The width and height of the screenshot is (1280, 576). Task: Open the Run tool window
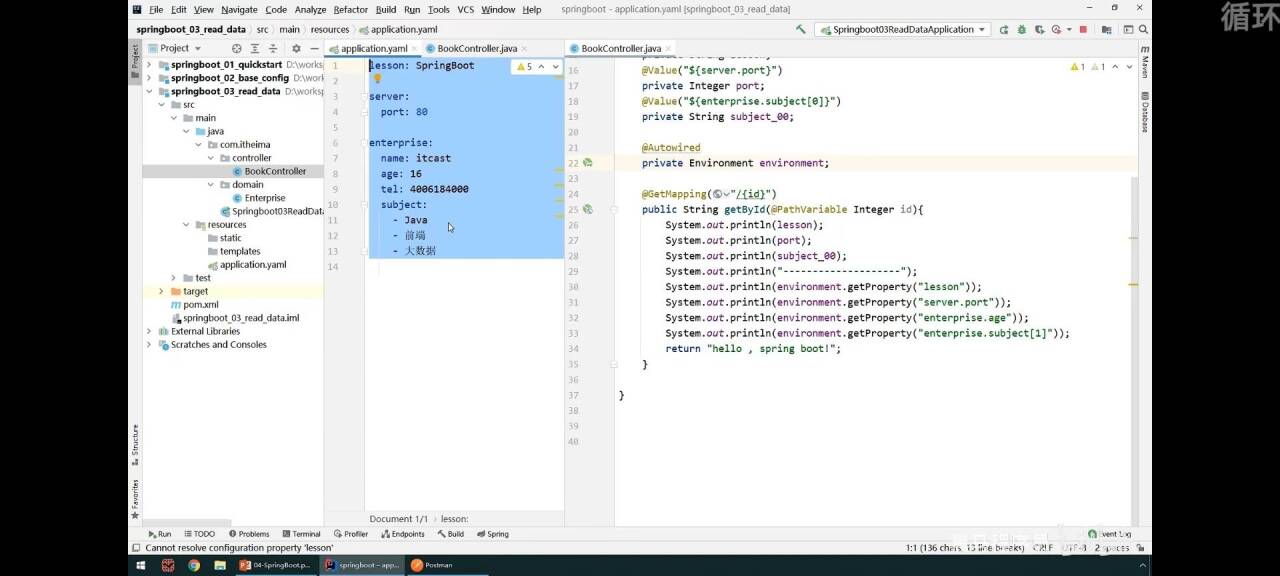pyautogui.click(x=159, y=534)
